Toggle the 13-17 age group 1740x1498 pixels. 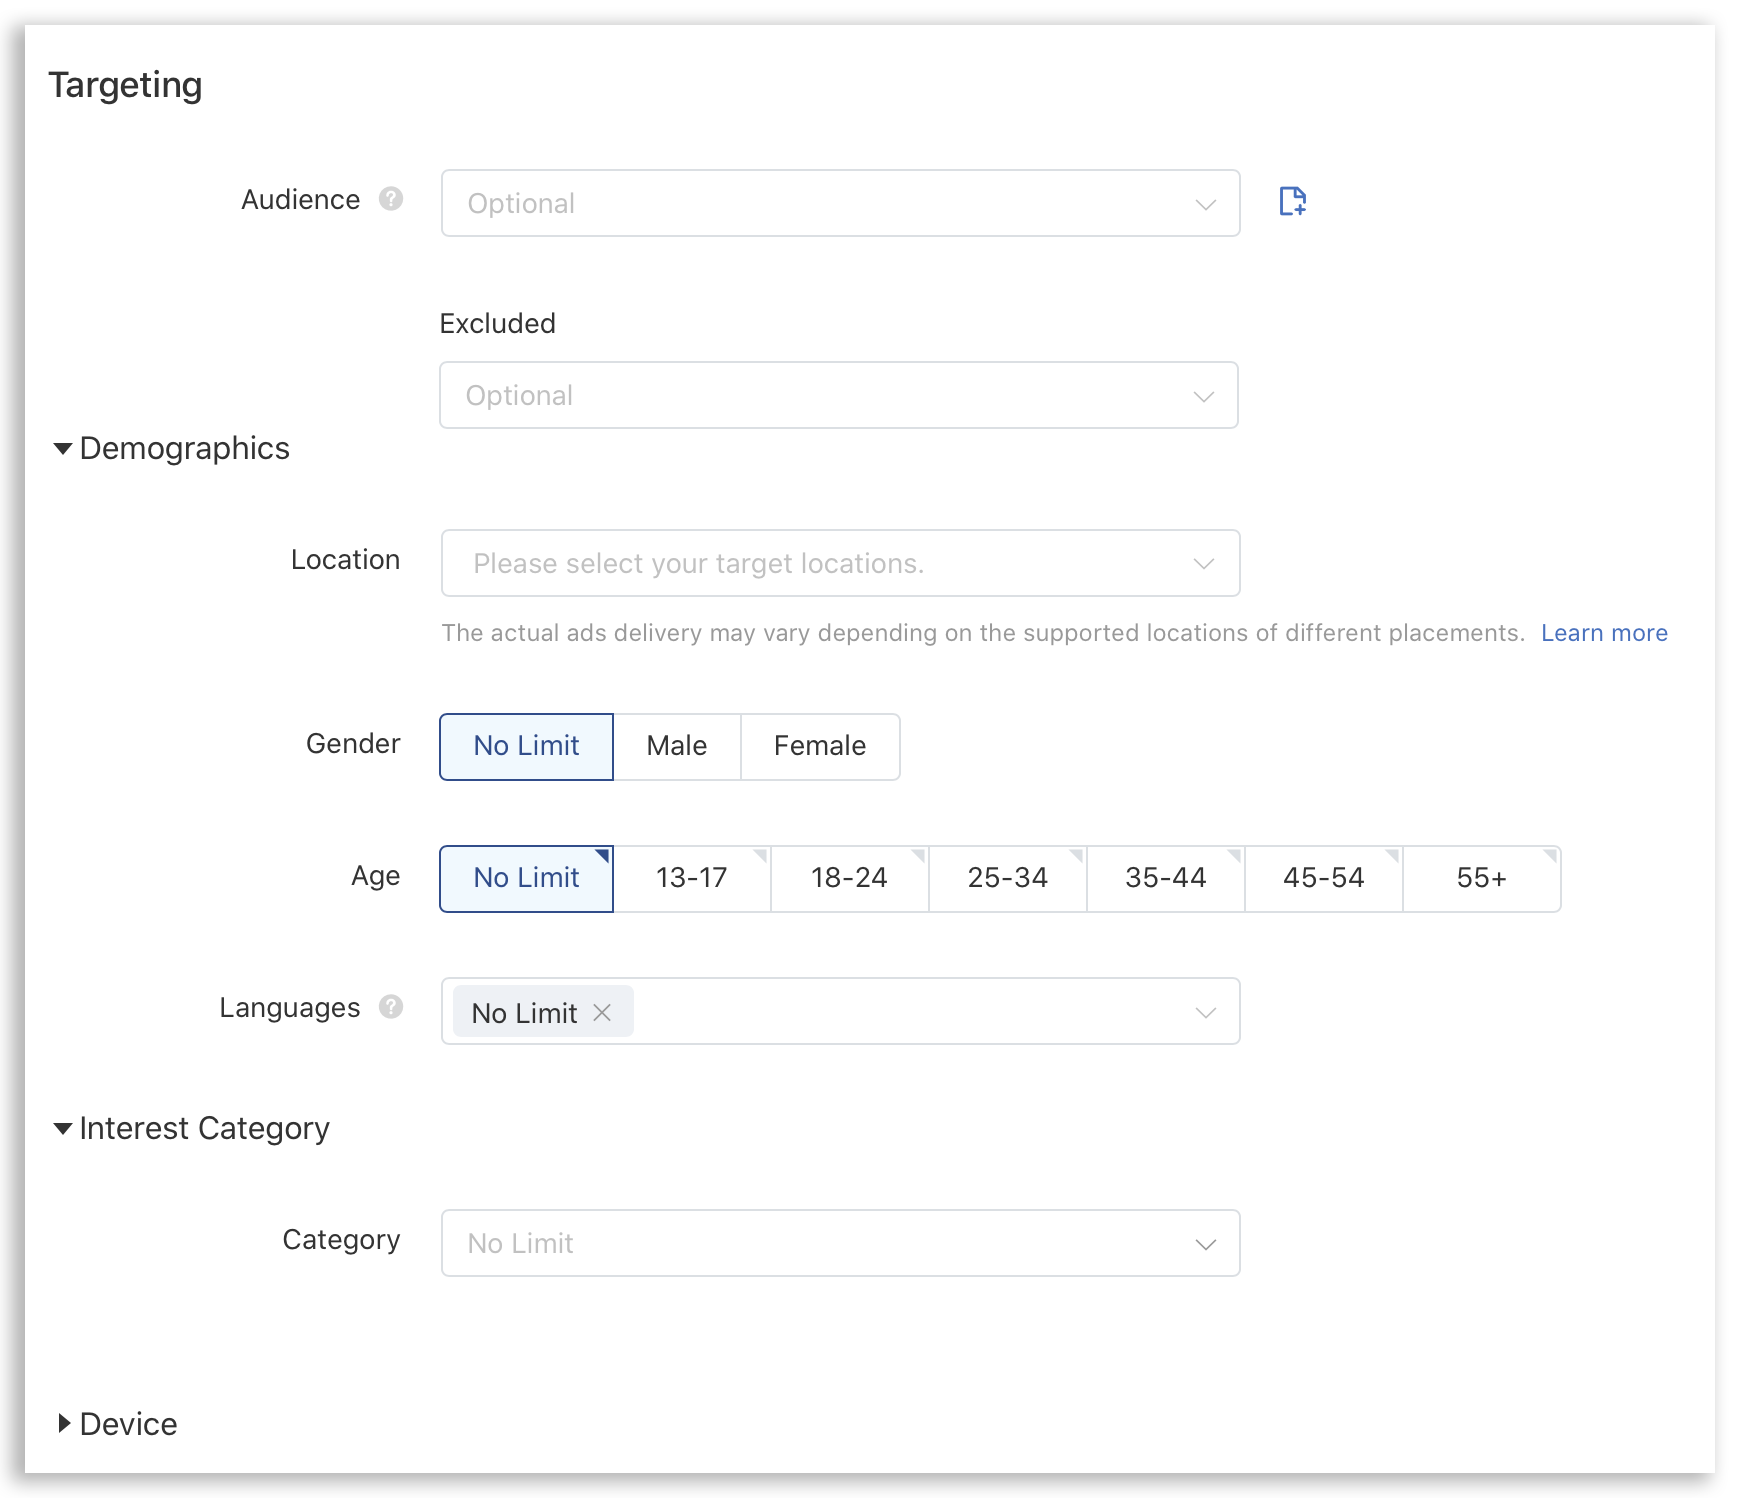click(692, 878)
